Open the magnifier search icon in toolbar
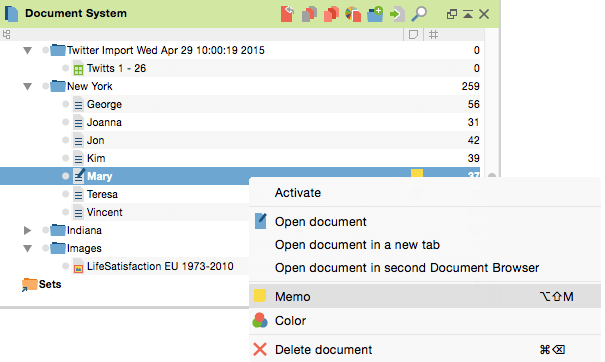 click(x=419, y=14)
